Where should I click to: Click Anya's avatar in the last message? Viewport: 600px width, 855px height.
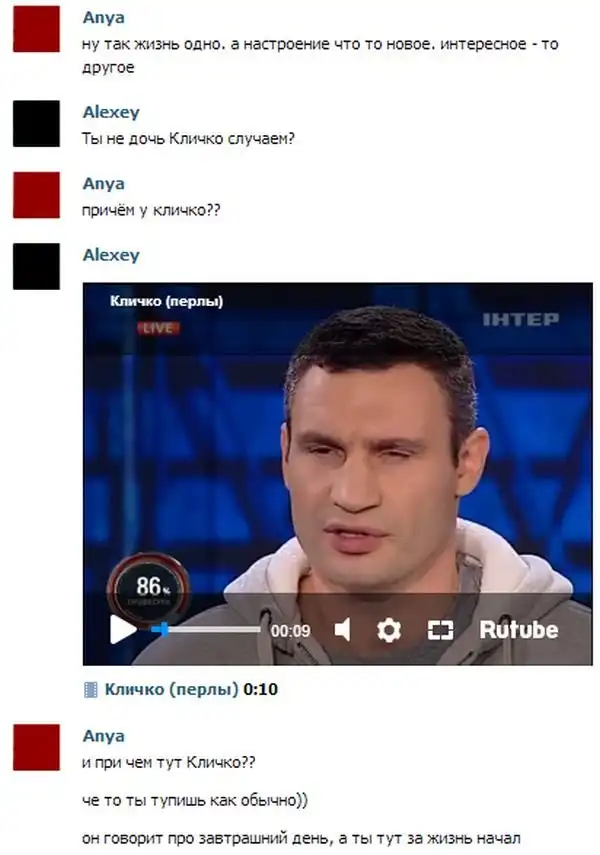click(37, 748)
